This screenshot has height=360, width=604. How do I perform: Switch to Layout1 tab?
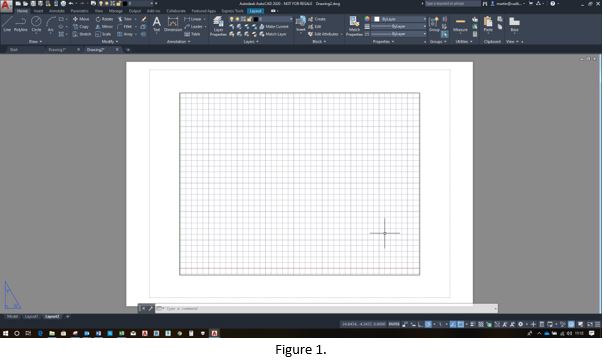[31, 316]
